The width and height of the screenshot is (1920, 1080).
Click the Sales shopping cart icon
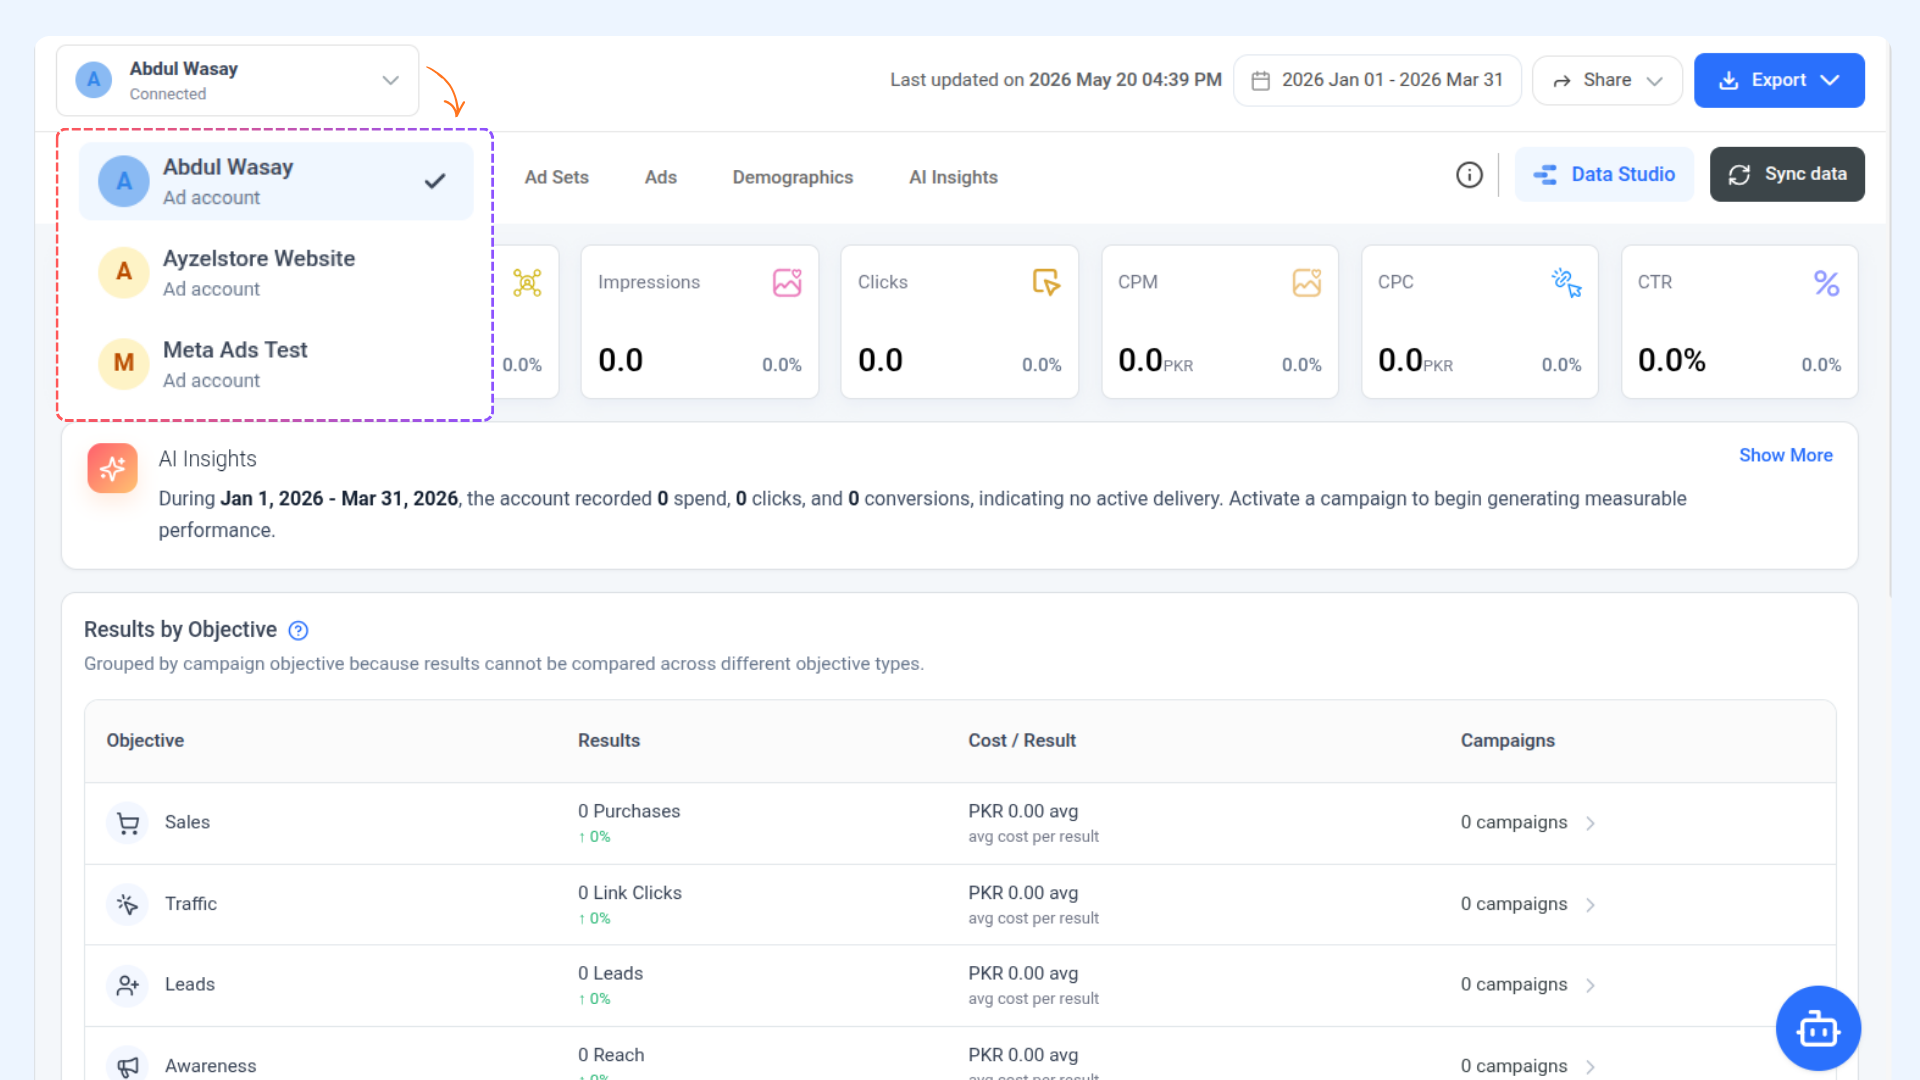(x=127, y=823)
